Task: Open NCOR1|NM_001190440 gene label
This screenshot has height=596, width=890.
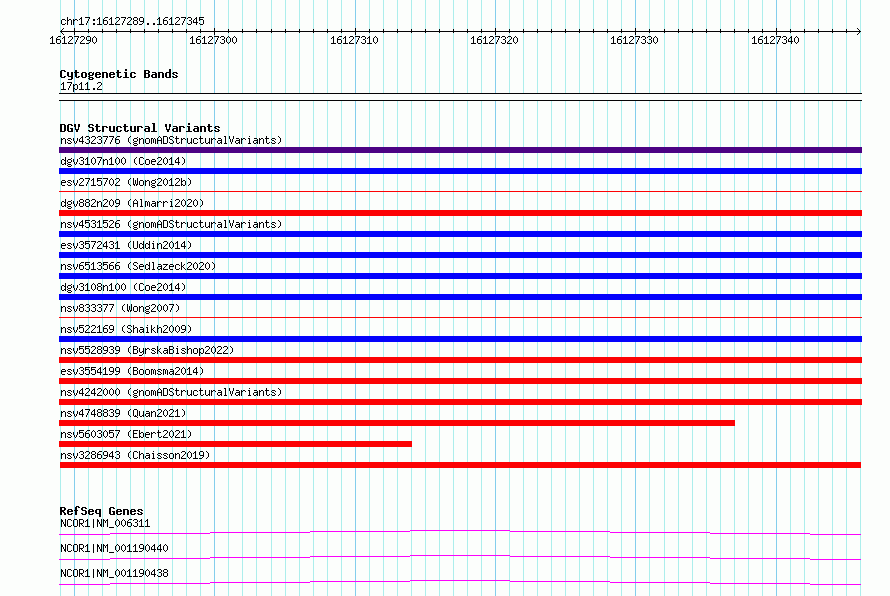Action: click(114, 548)
